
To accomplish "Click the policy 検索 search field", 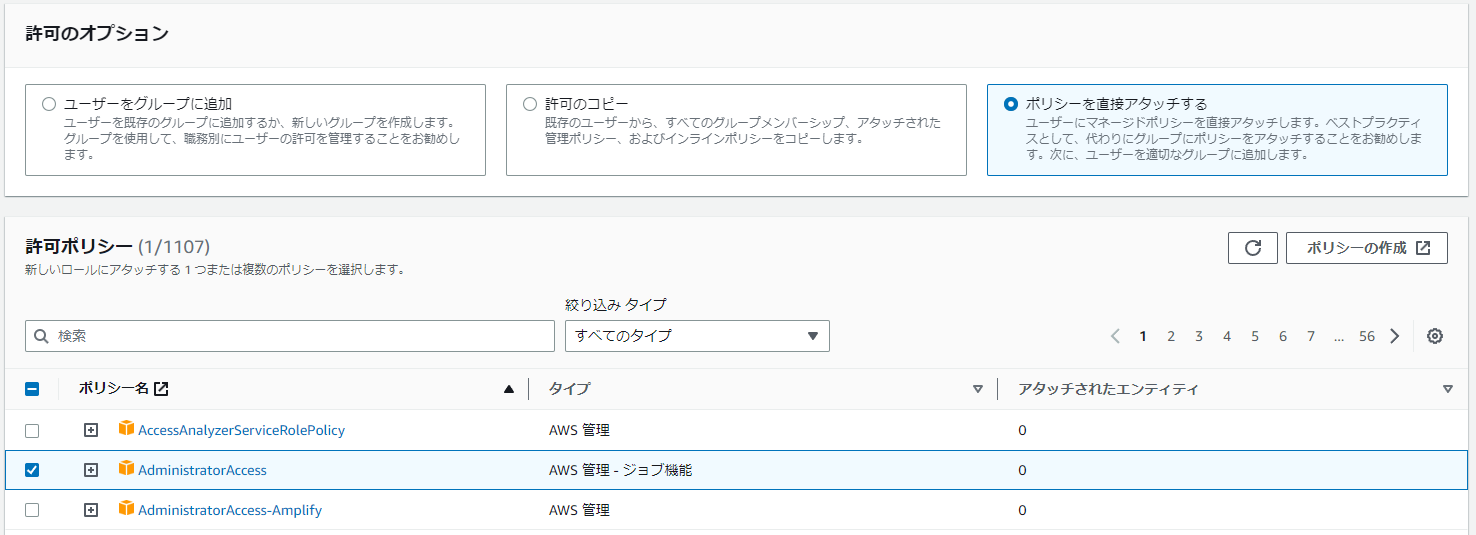I will 290,336.
